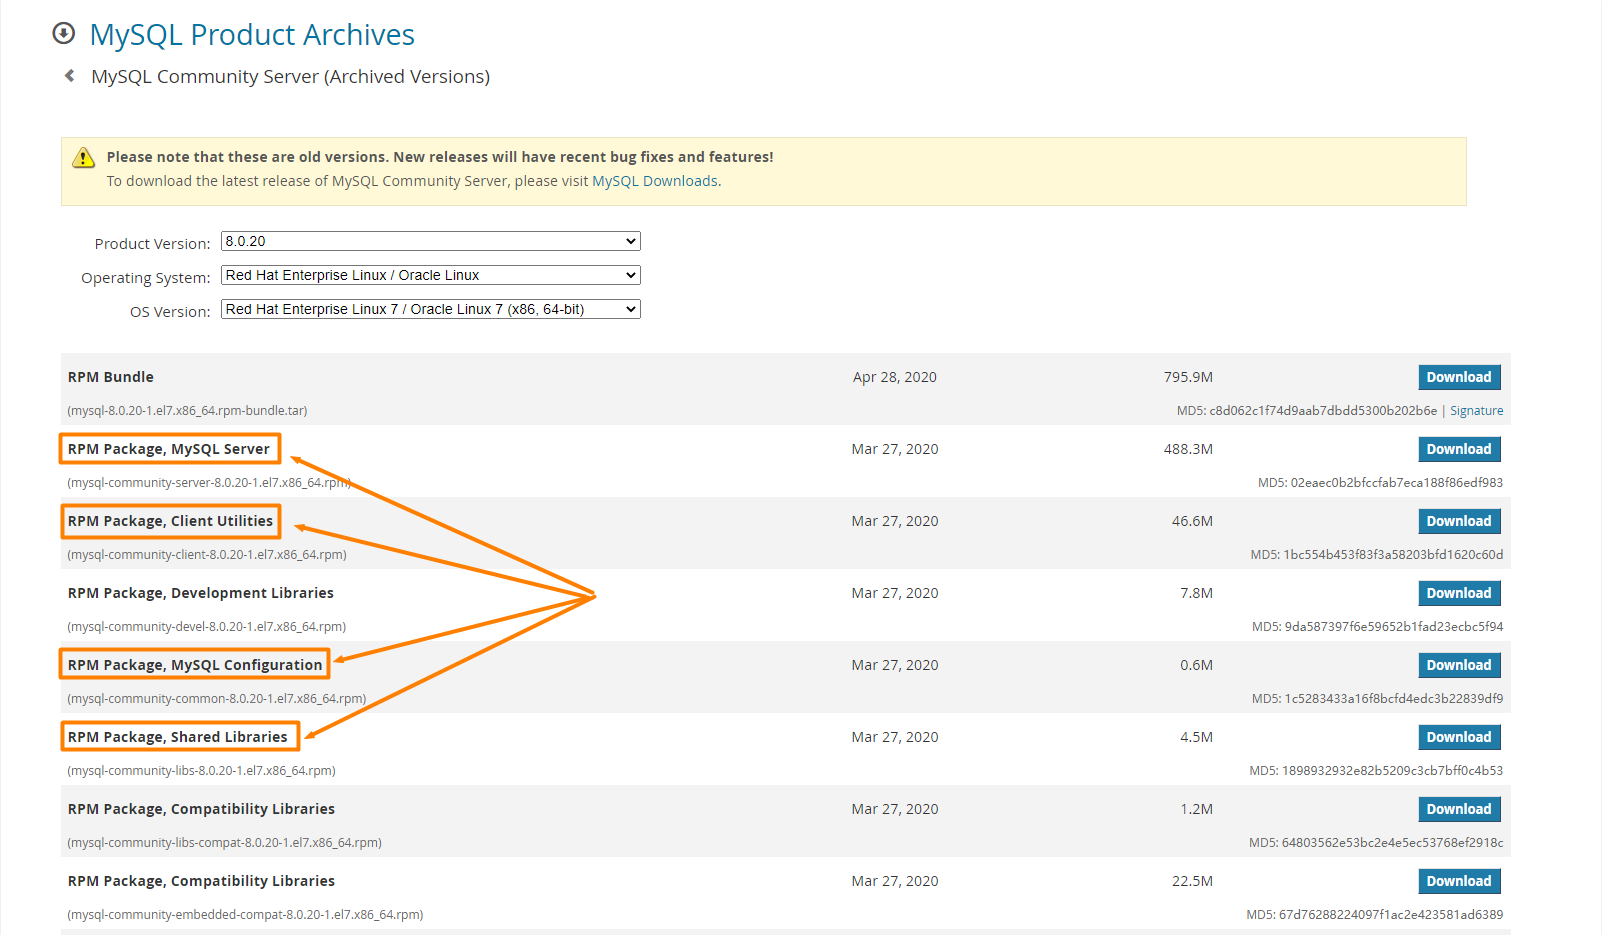
Task: Go back using the left chevron icon
Action: (x=69, y=76)
